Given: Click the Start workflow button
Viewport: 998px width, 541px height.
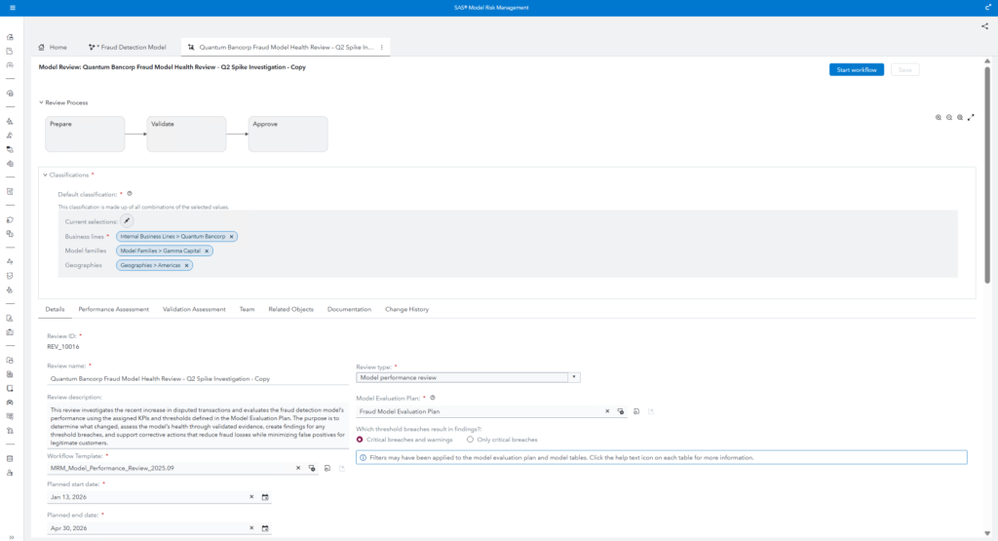Looking at the screenshot, I should (856, 70).
